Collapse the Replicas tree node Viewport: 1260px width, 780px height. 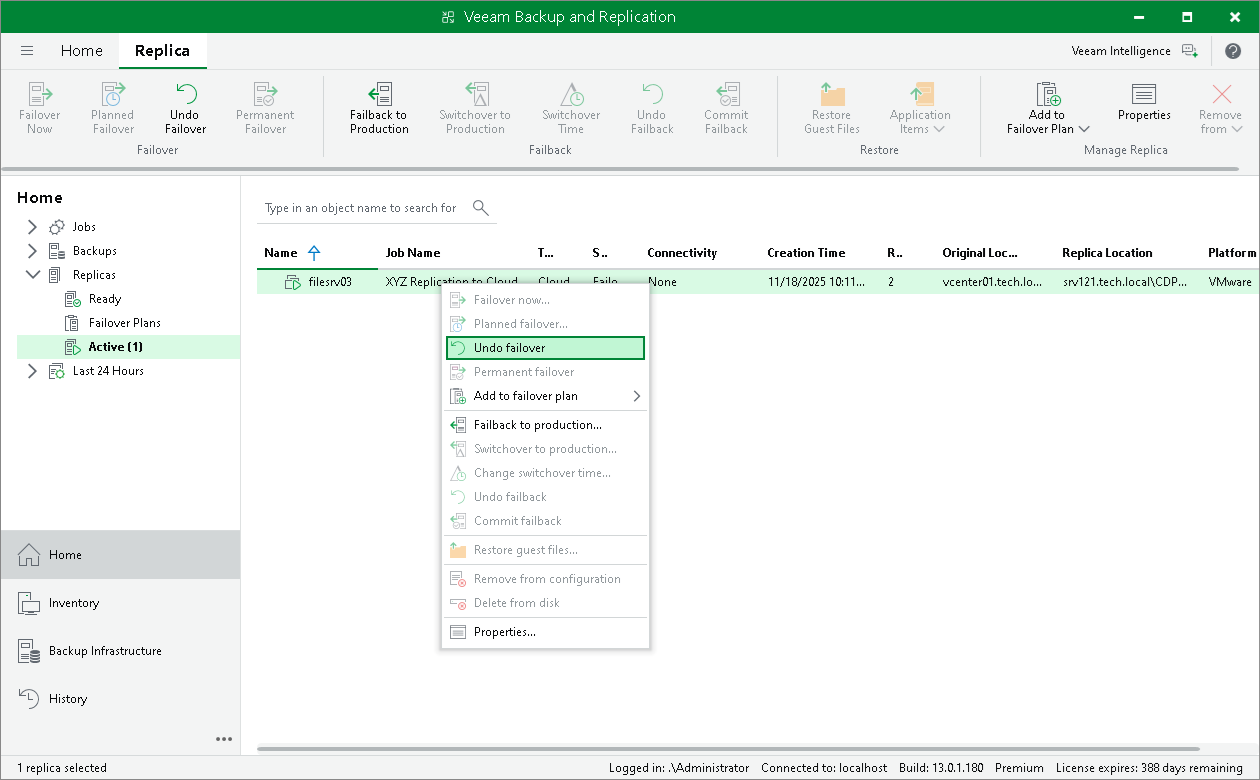pos(32,275)
